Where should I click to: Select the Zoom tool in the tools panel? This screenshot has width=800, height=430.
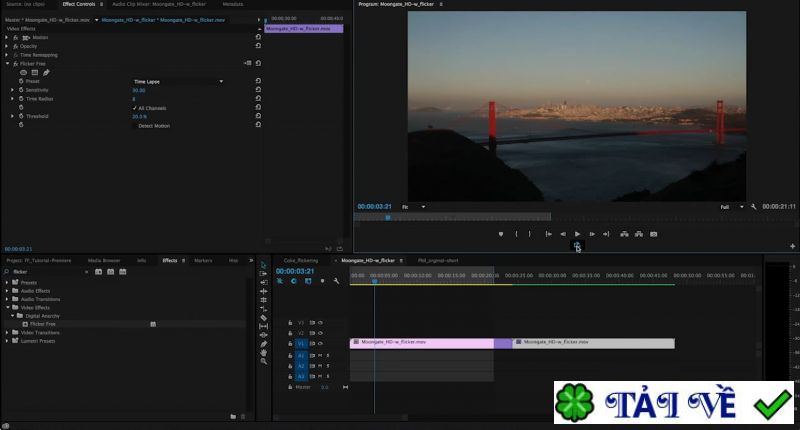click(x=263, y=361)
